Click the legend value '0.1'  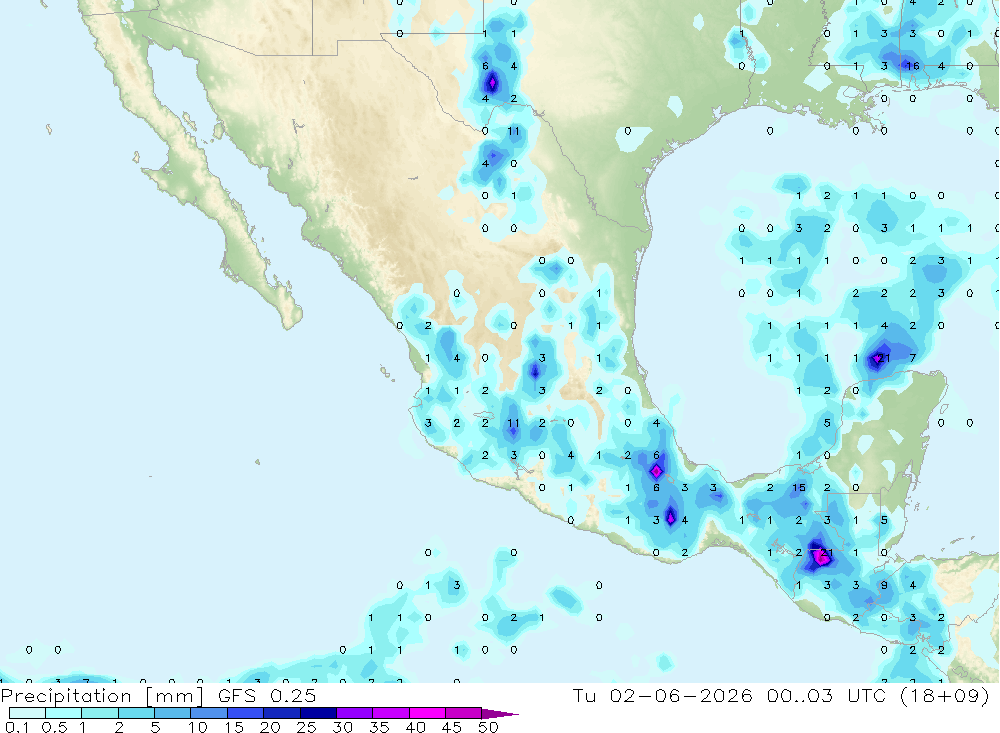click(x=17, y=727)
